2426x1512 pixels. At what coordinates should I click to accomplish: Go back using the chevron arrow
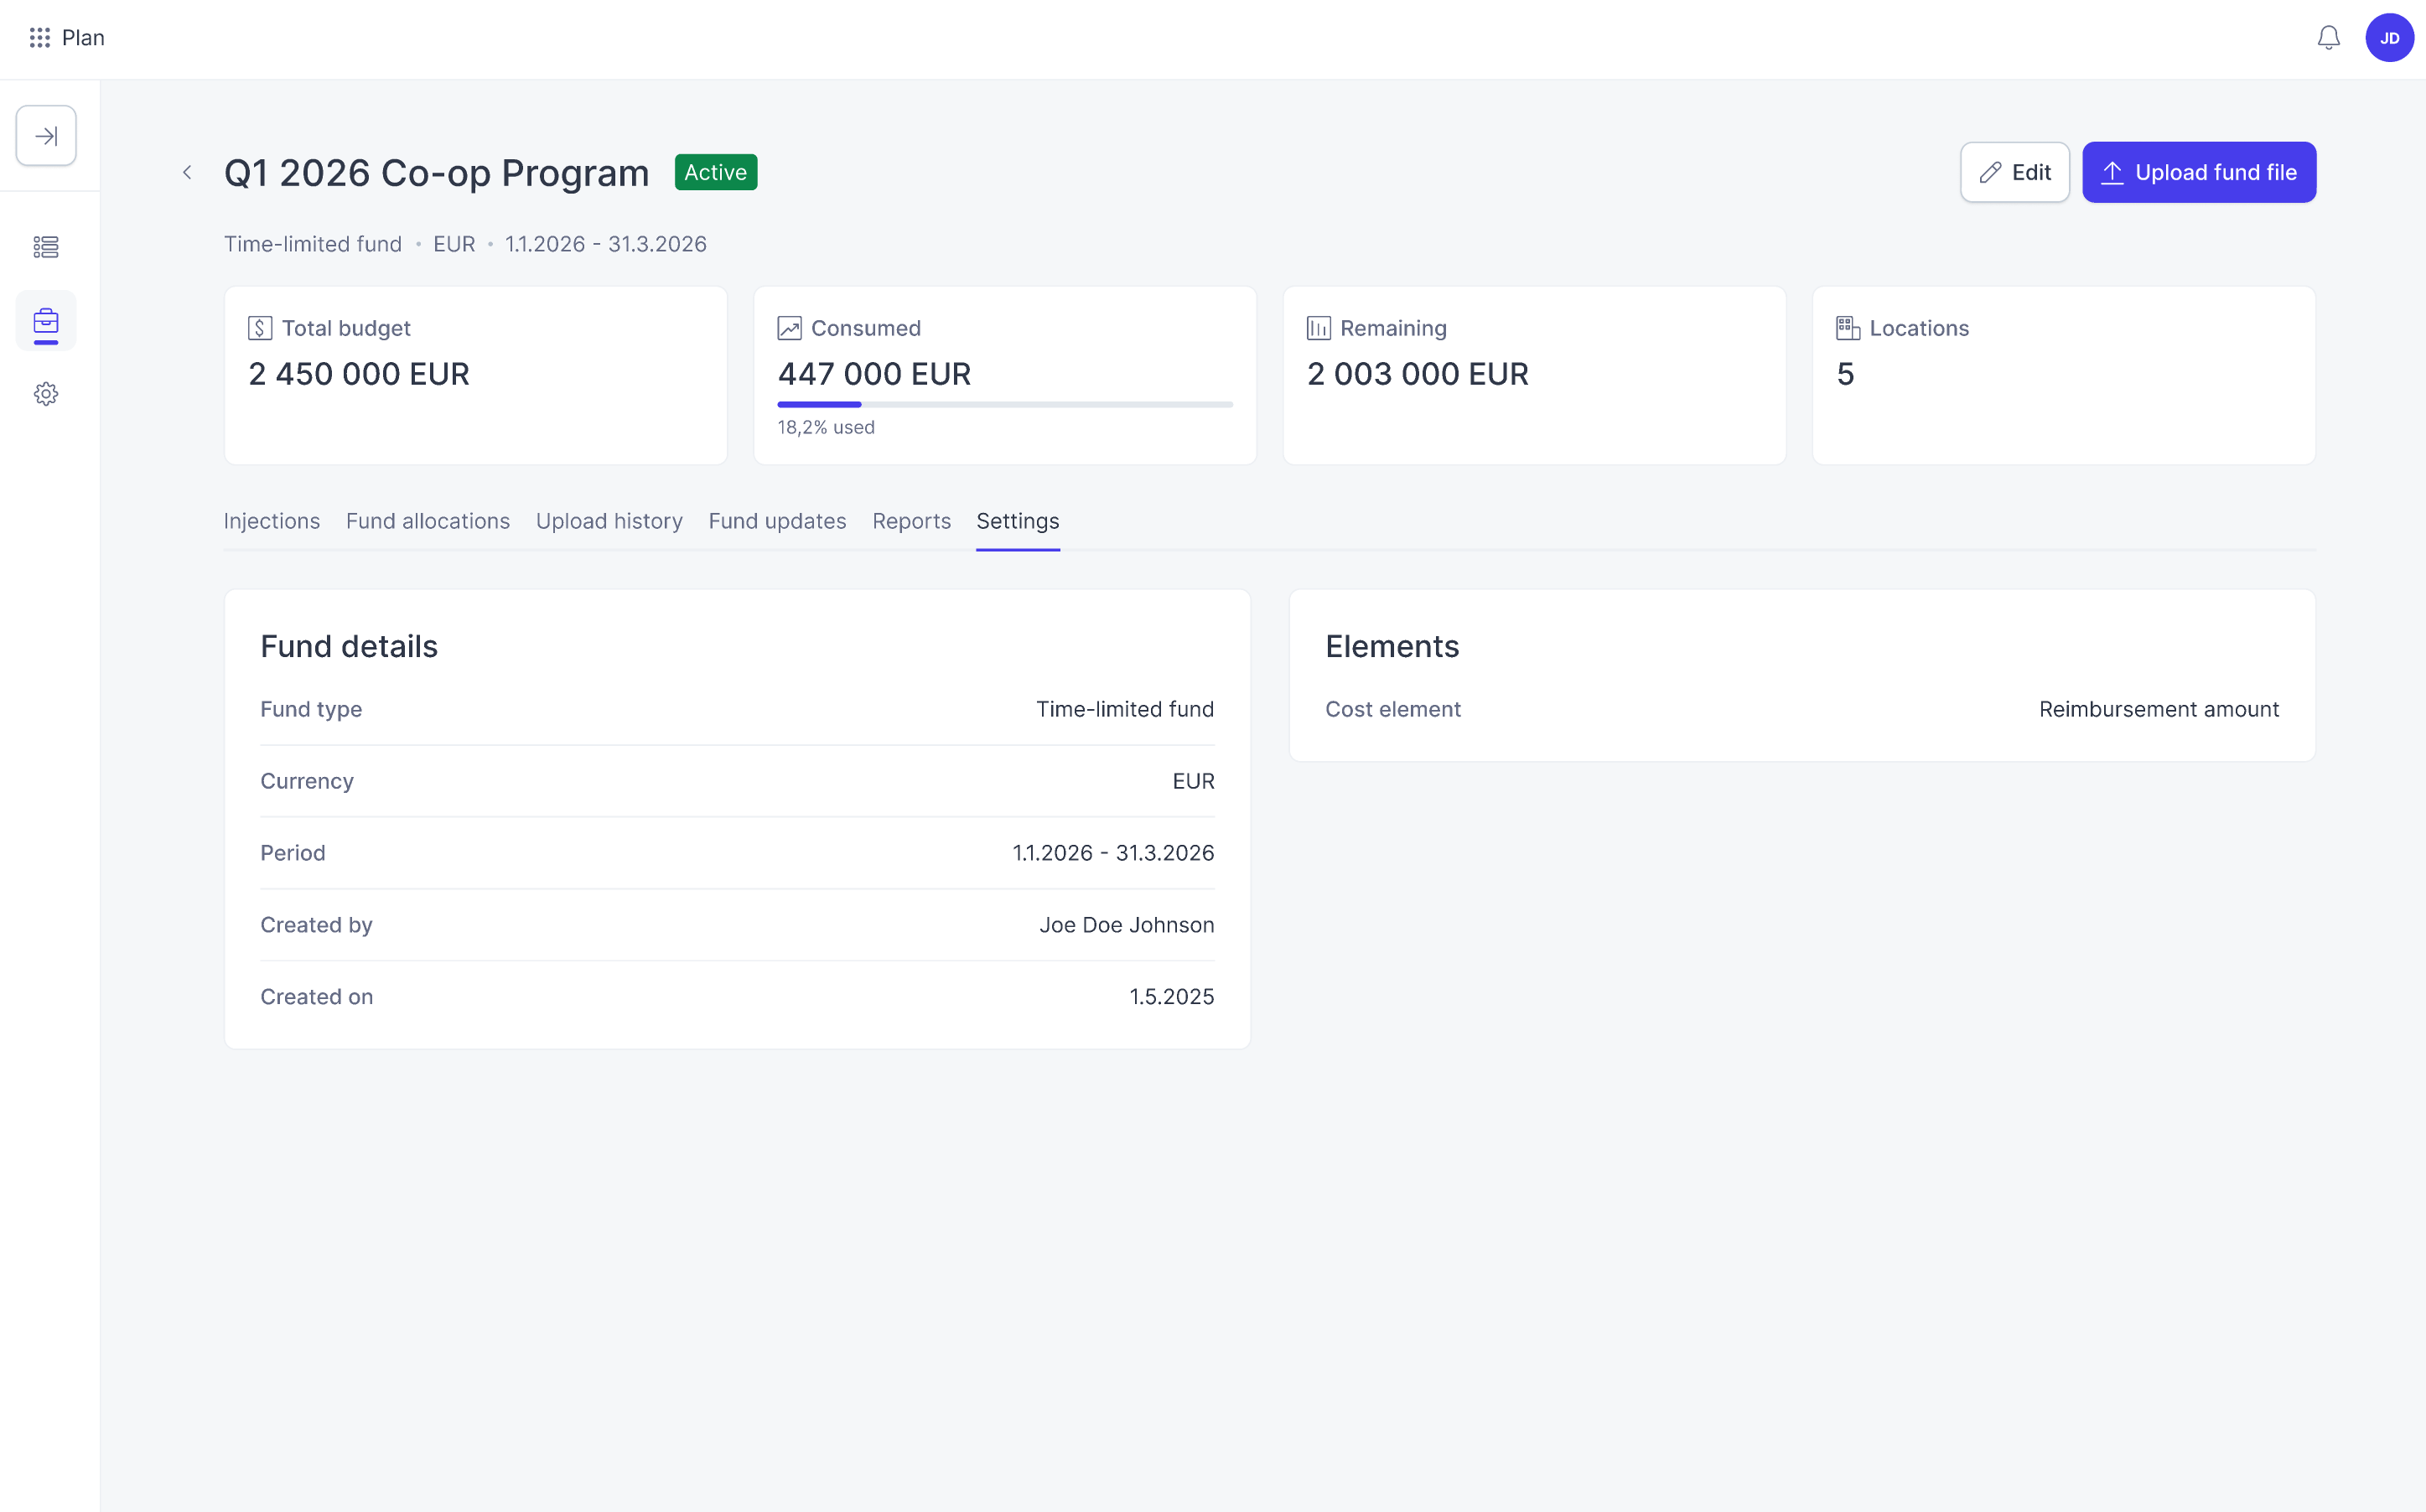tap(187, 173)
